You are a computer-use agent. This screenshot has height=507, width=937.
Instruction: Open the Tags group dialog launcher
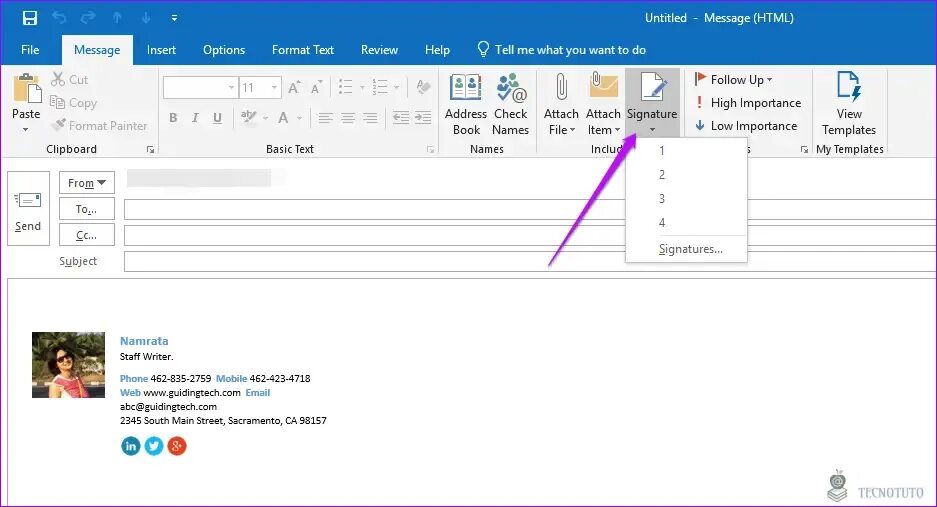804,149
